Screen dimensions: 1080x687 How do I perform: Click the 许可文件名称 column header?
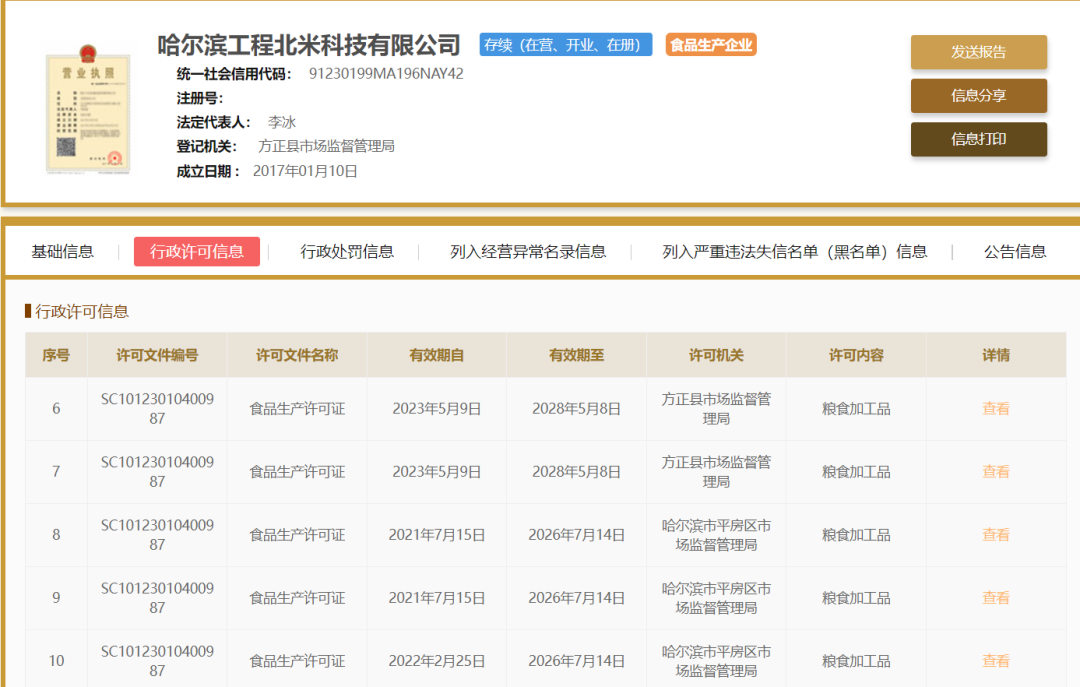(297, 356)
